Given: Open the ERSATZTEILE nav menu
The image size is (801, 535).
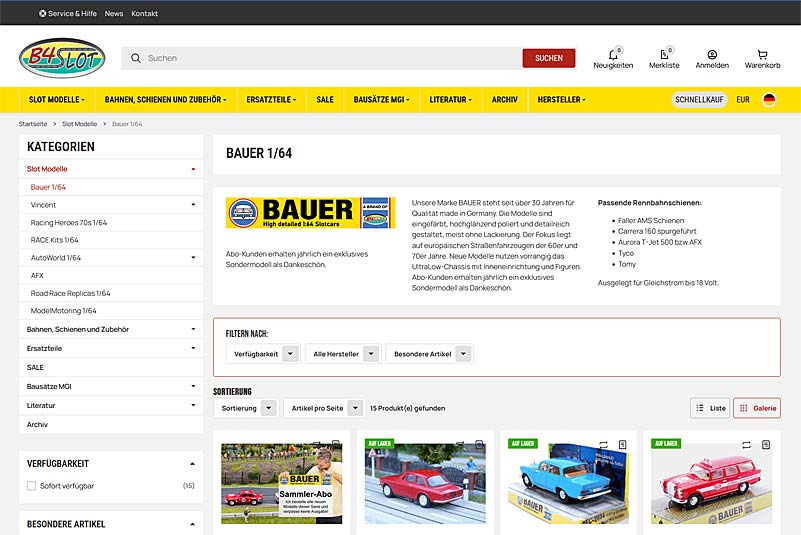Looking at the screenshot, I should point(271,100).
